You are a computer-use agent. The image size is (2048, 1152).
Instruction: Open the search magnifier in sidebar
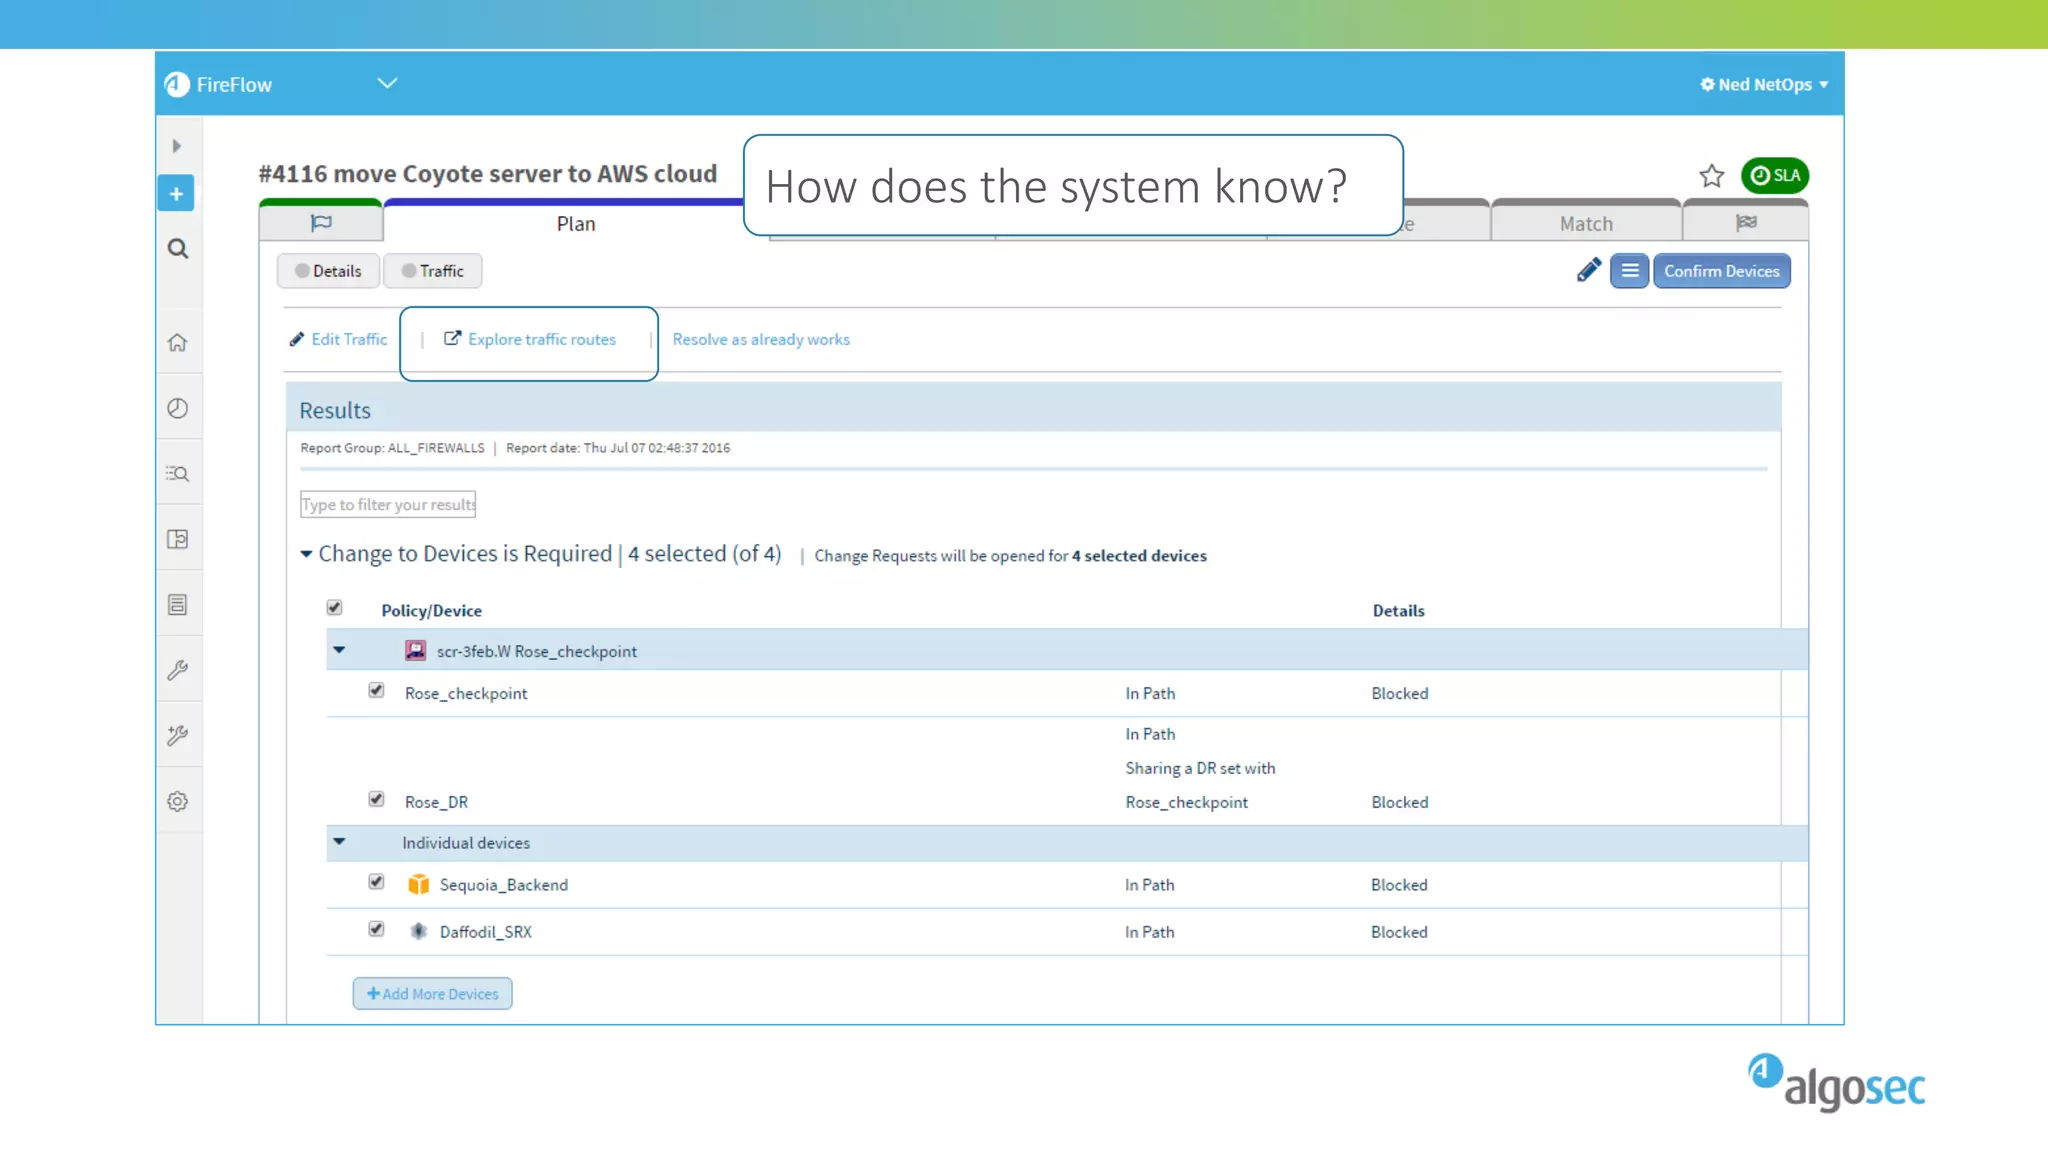(x=178, y=248)
